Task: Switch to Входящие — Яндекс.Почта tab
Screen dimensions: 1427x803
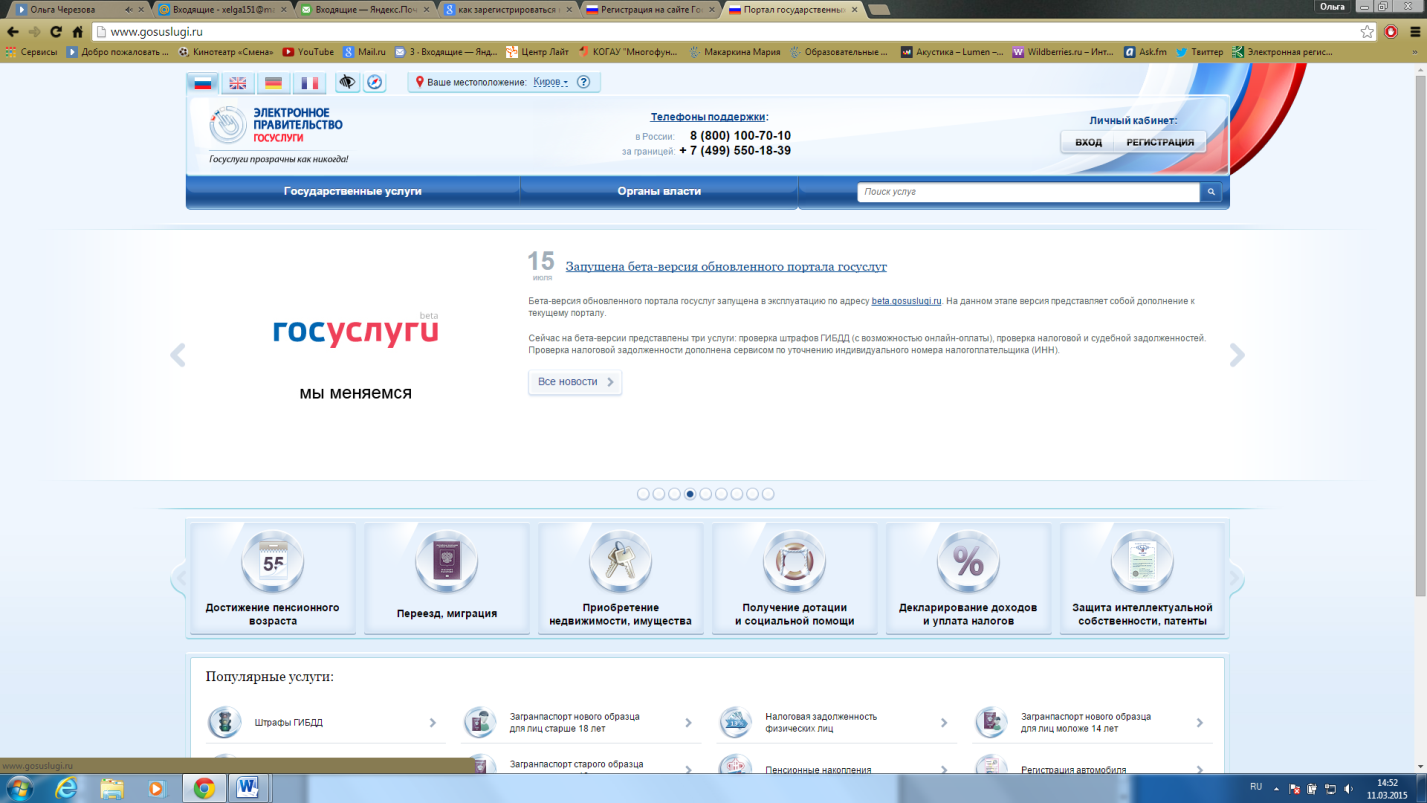Action: point(365,9)
